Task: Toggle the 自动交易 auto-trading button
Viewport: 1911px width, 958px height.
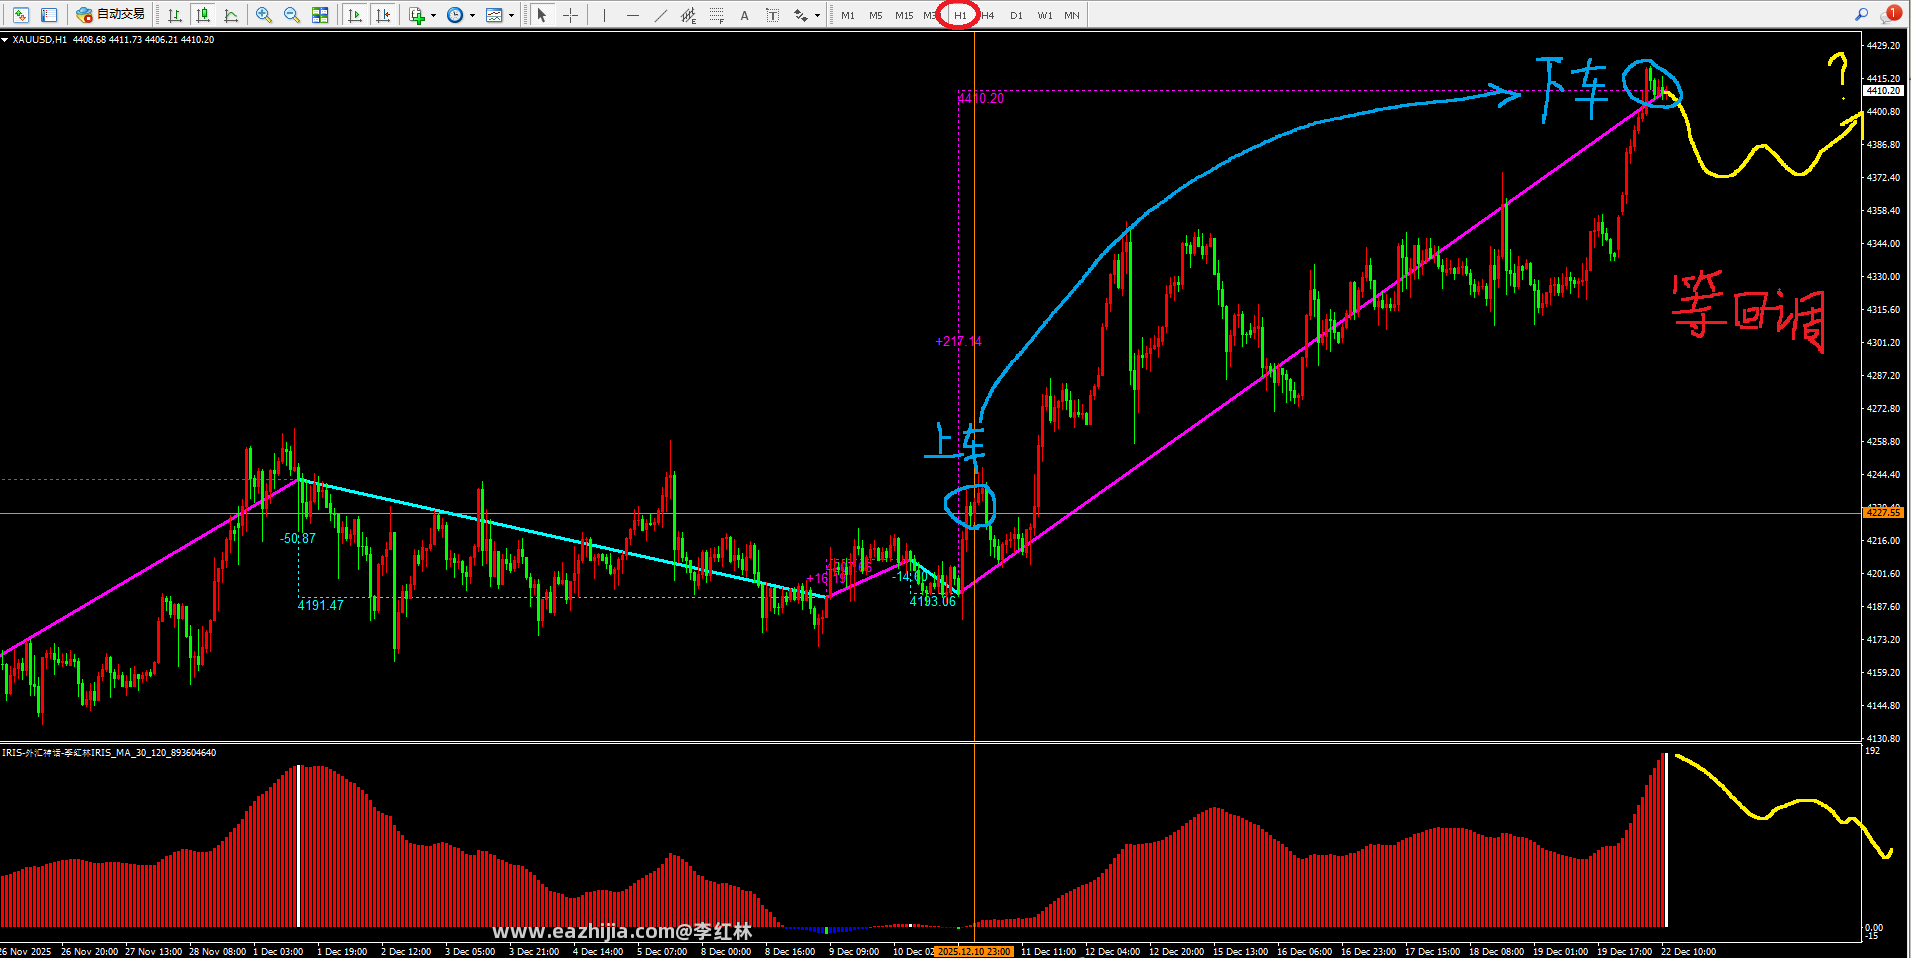Action: 111,15
